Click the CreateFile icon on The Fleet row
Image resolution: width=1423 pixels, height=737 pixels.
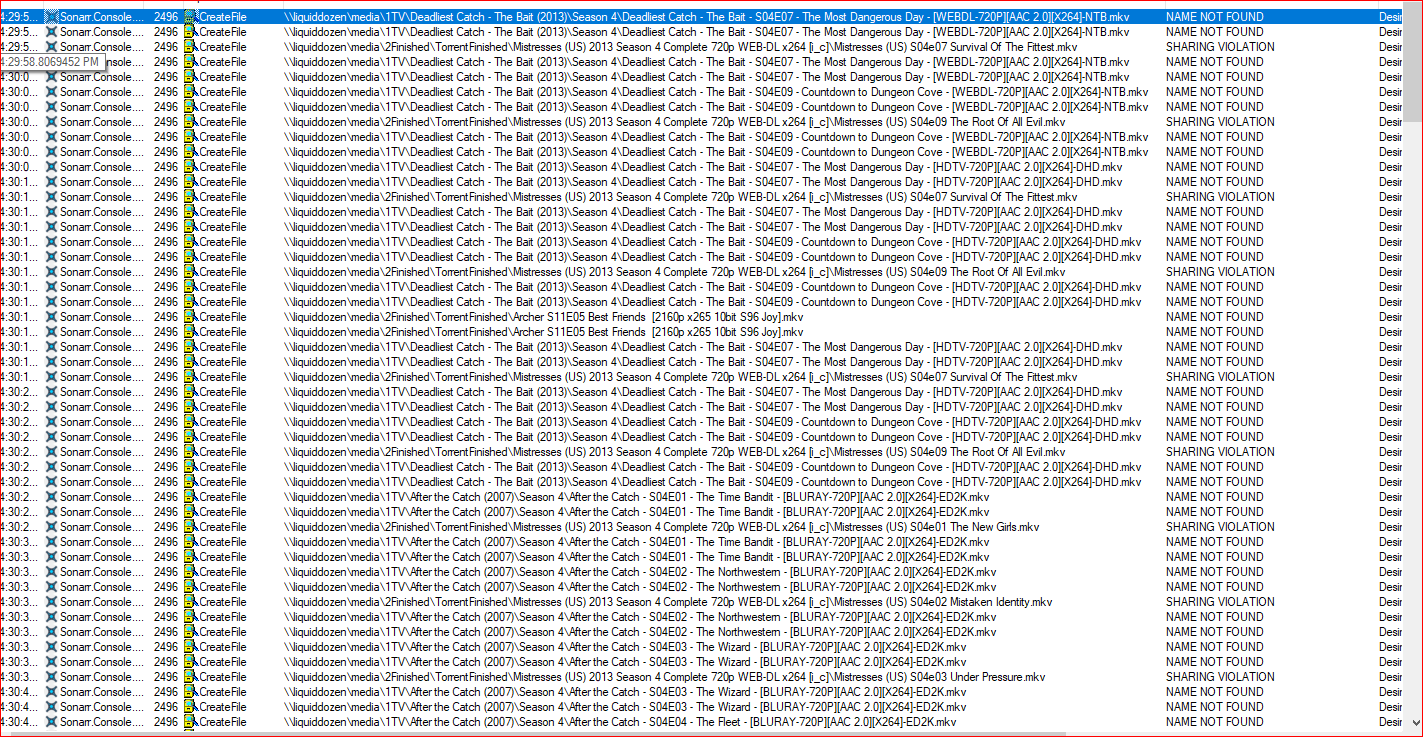[190, 722]
